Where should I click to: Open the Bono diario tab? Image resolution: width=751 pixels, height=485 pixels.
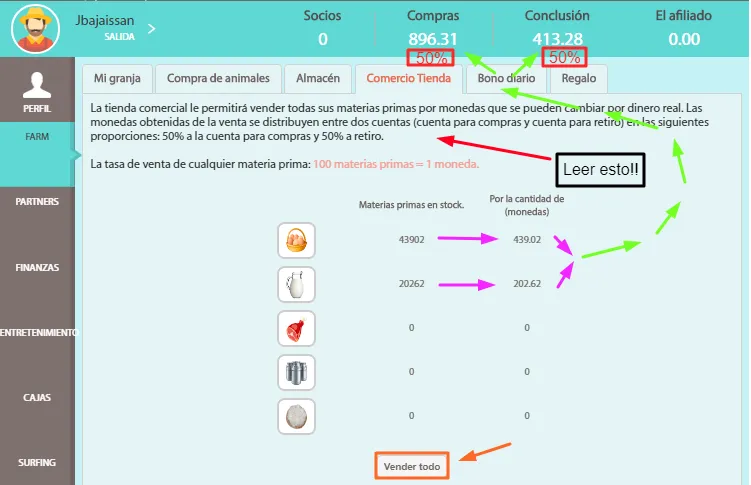click(506, 79)
